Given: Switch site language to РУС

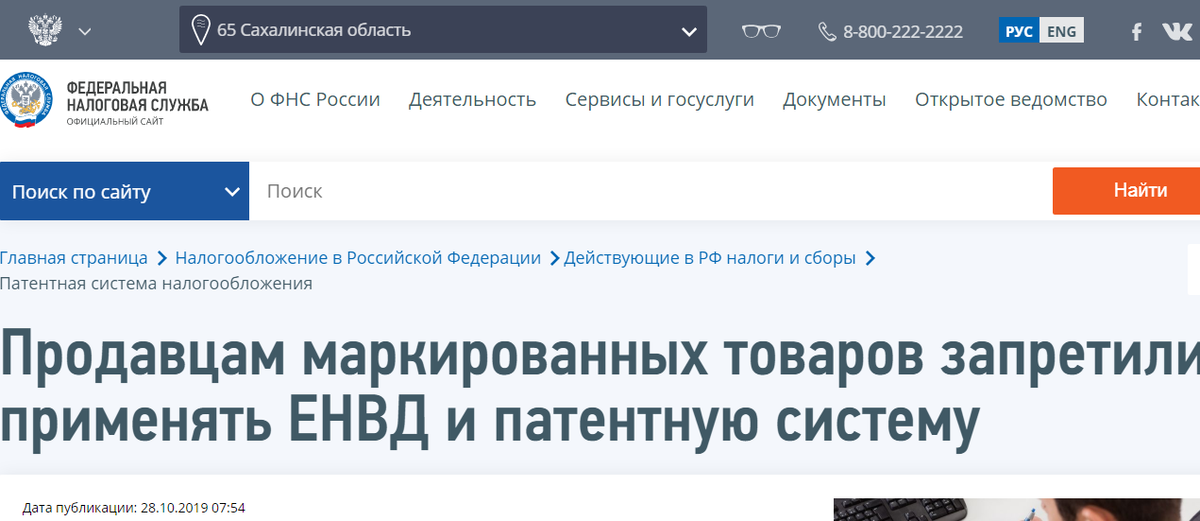Looking at the screenshot, I should [1019, 31].
